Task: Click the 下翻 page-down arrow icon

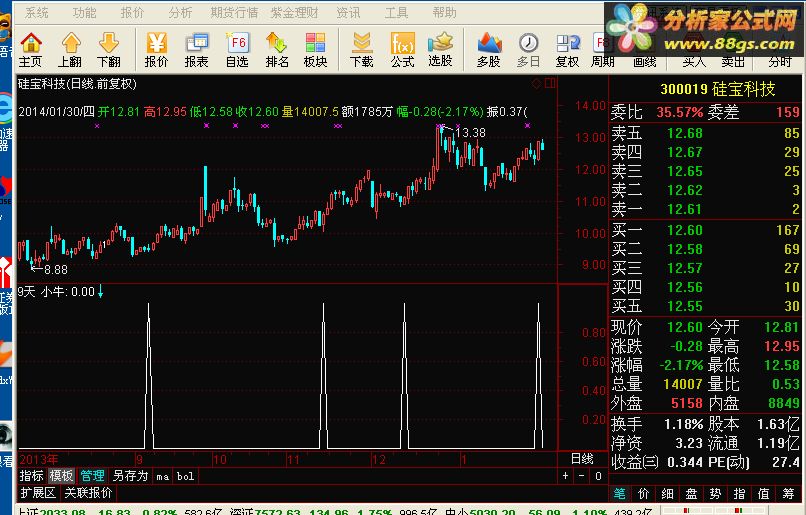Action: tap(108, 49)
